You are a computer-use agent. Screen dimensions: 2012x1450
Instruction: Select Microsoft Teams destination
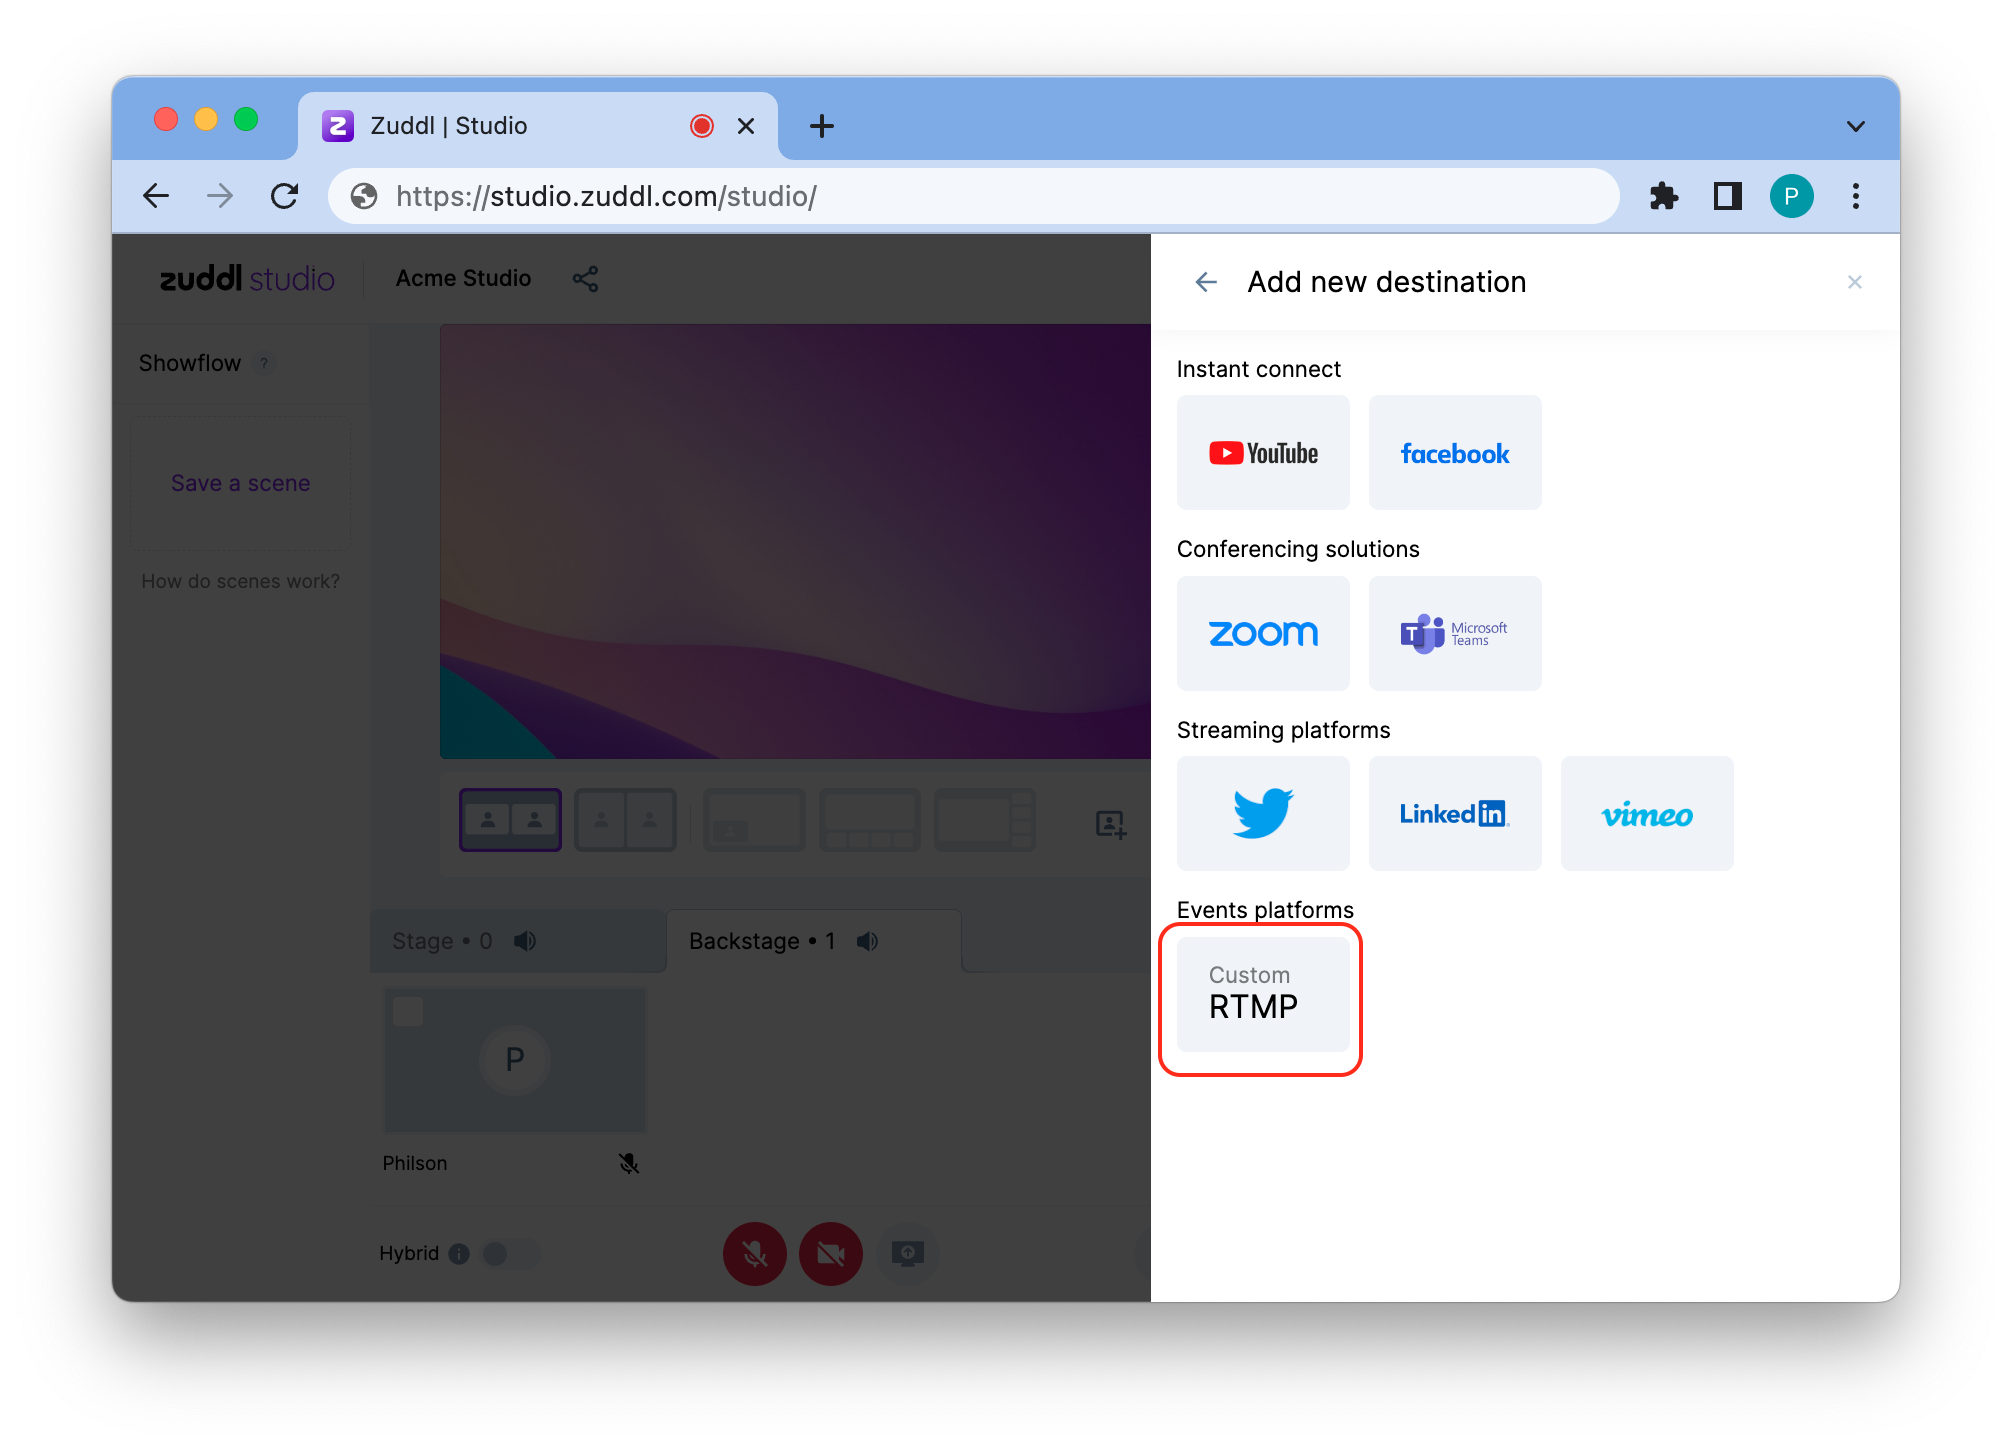pos(1455,632)
